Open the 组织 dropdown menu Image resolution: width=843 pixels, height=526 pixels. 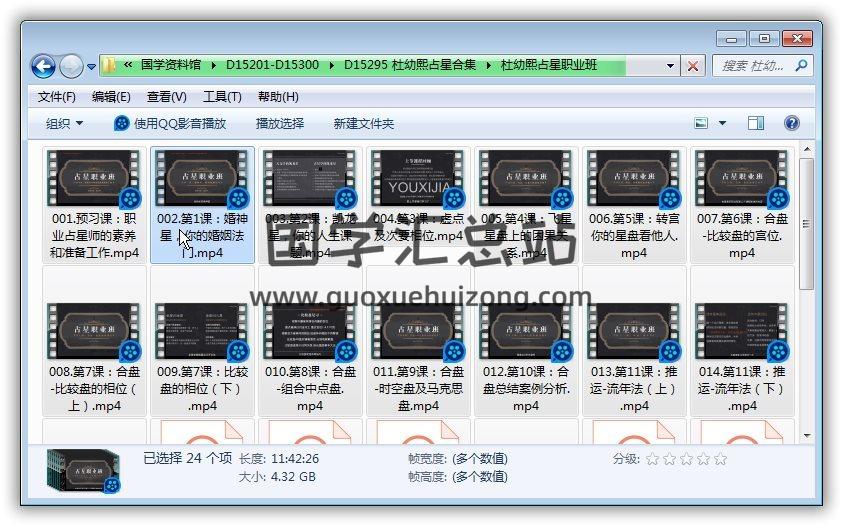[65, 123]
